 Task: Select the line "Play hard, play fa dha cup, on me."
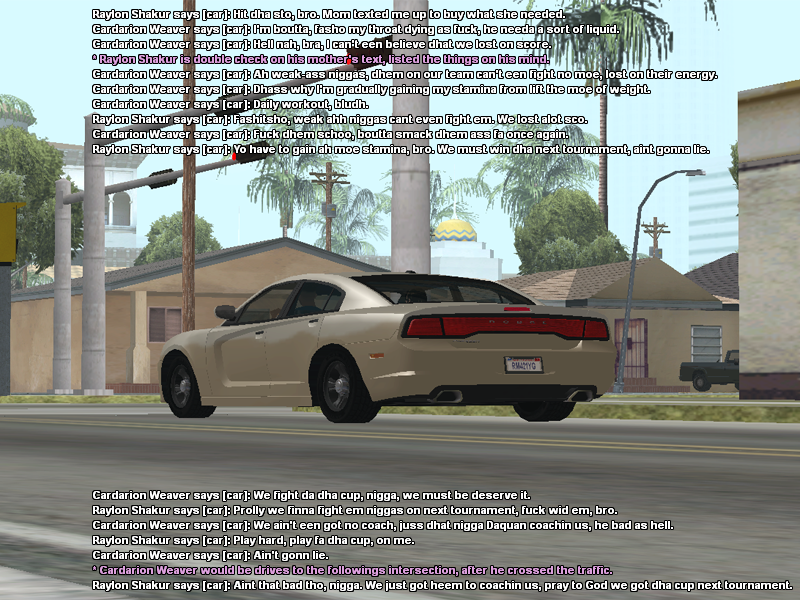[x=253, y=540]
